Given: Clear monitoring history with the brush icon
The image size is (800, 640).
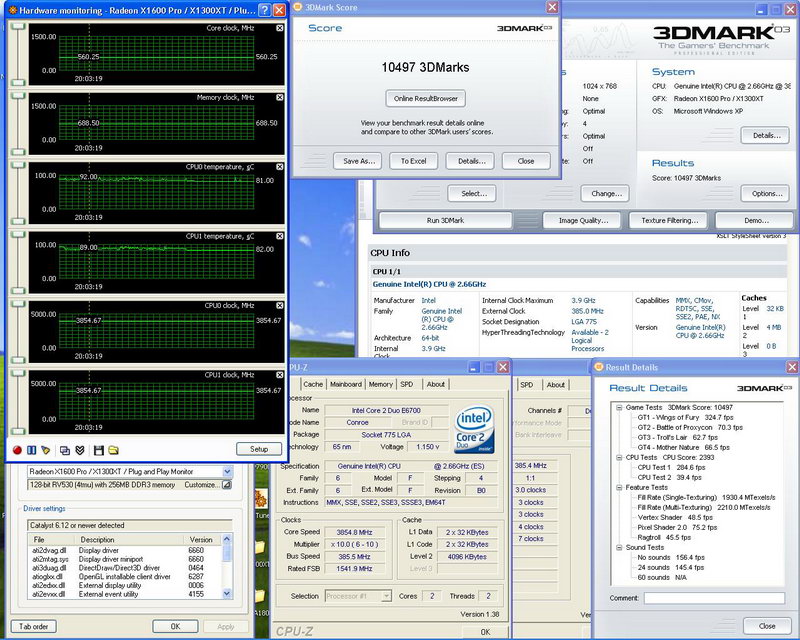Looking at the screenshot, I should click(46, 450).
